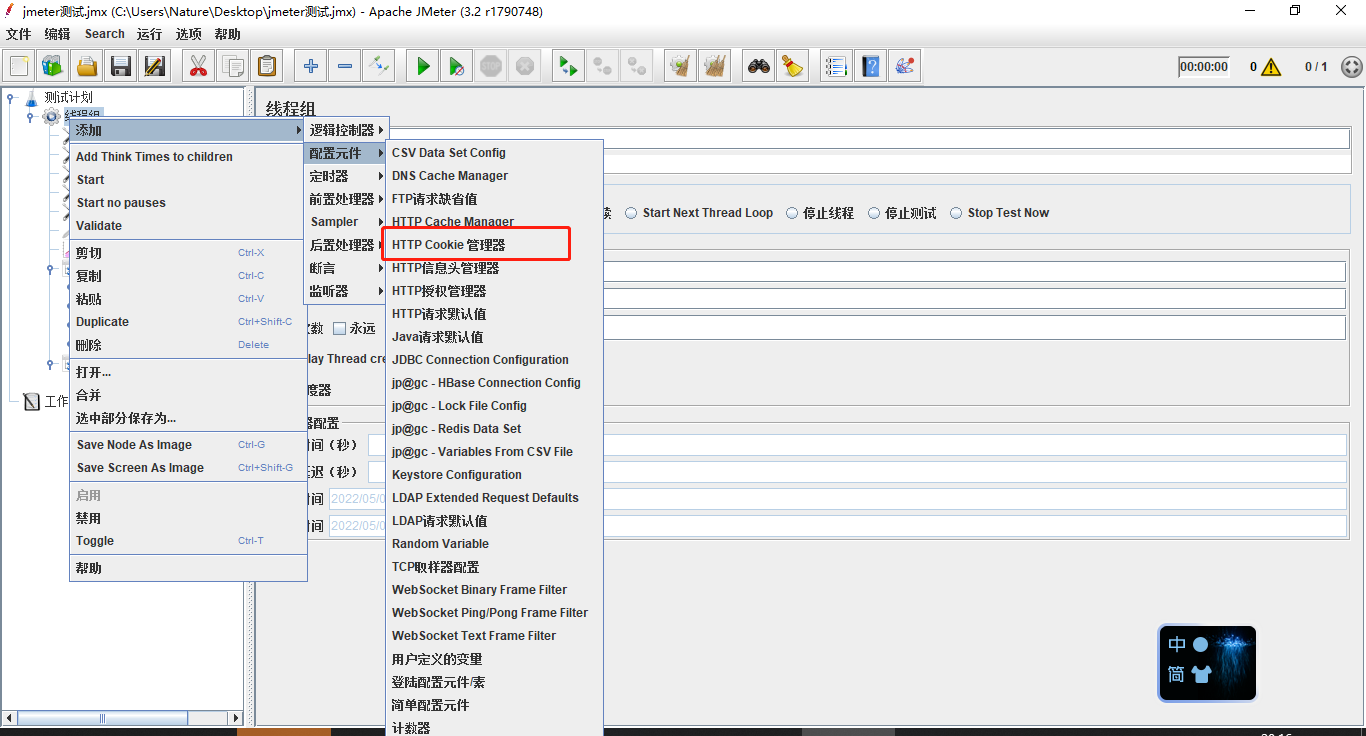Expand the 定时器 submenu
This screenshot has height=736, width=1366.
(x=346, y=176)
